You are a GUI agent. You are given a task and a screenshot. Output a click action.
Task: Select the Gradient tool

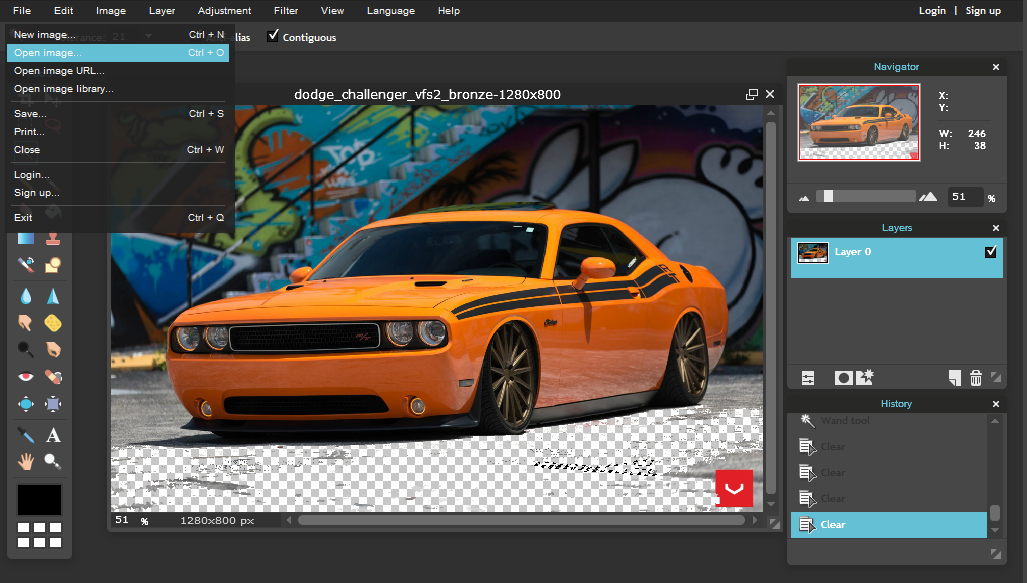(26, 238)
